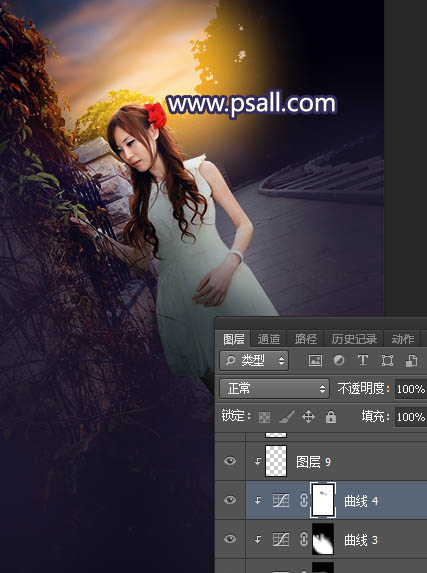Open the 路径 tab

point(306,339)
